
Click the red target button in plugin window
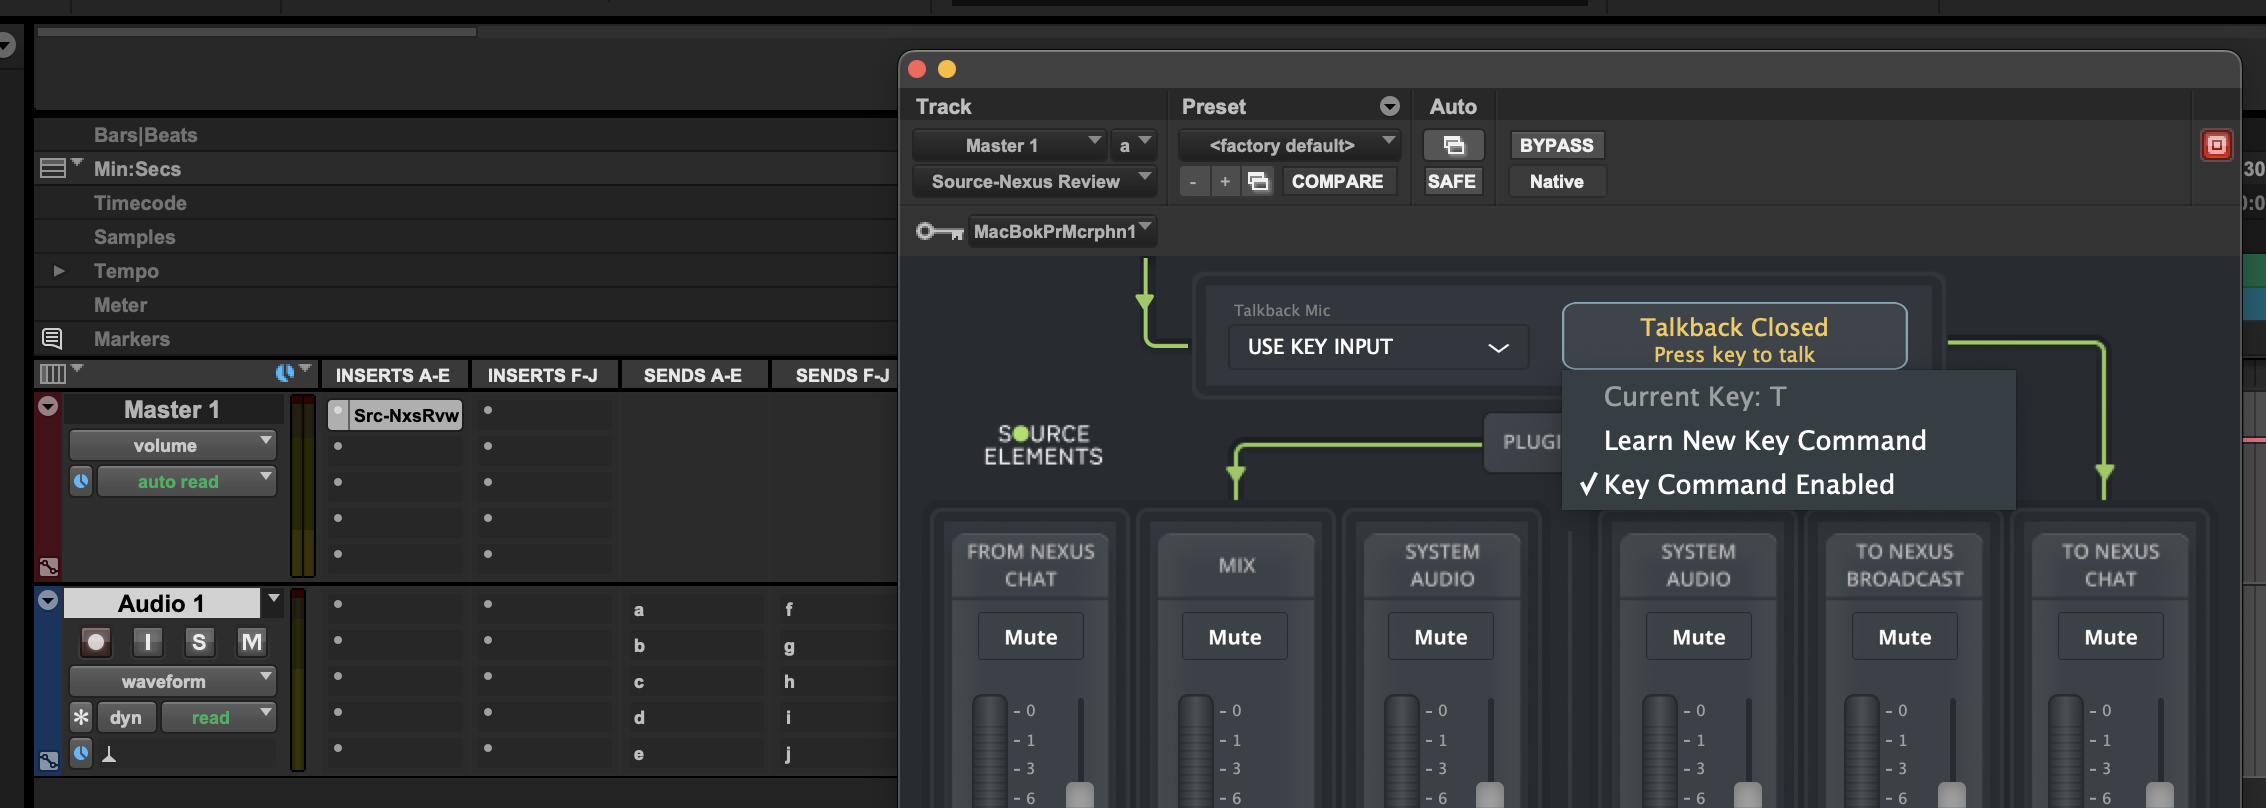(2216, 145)
